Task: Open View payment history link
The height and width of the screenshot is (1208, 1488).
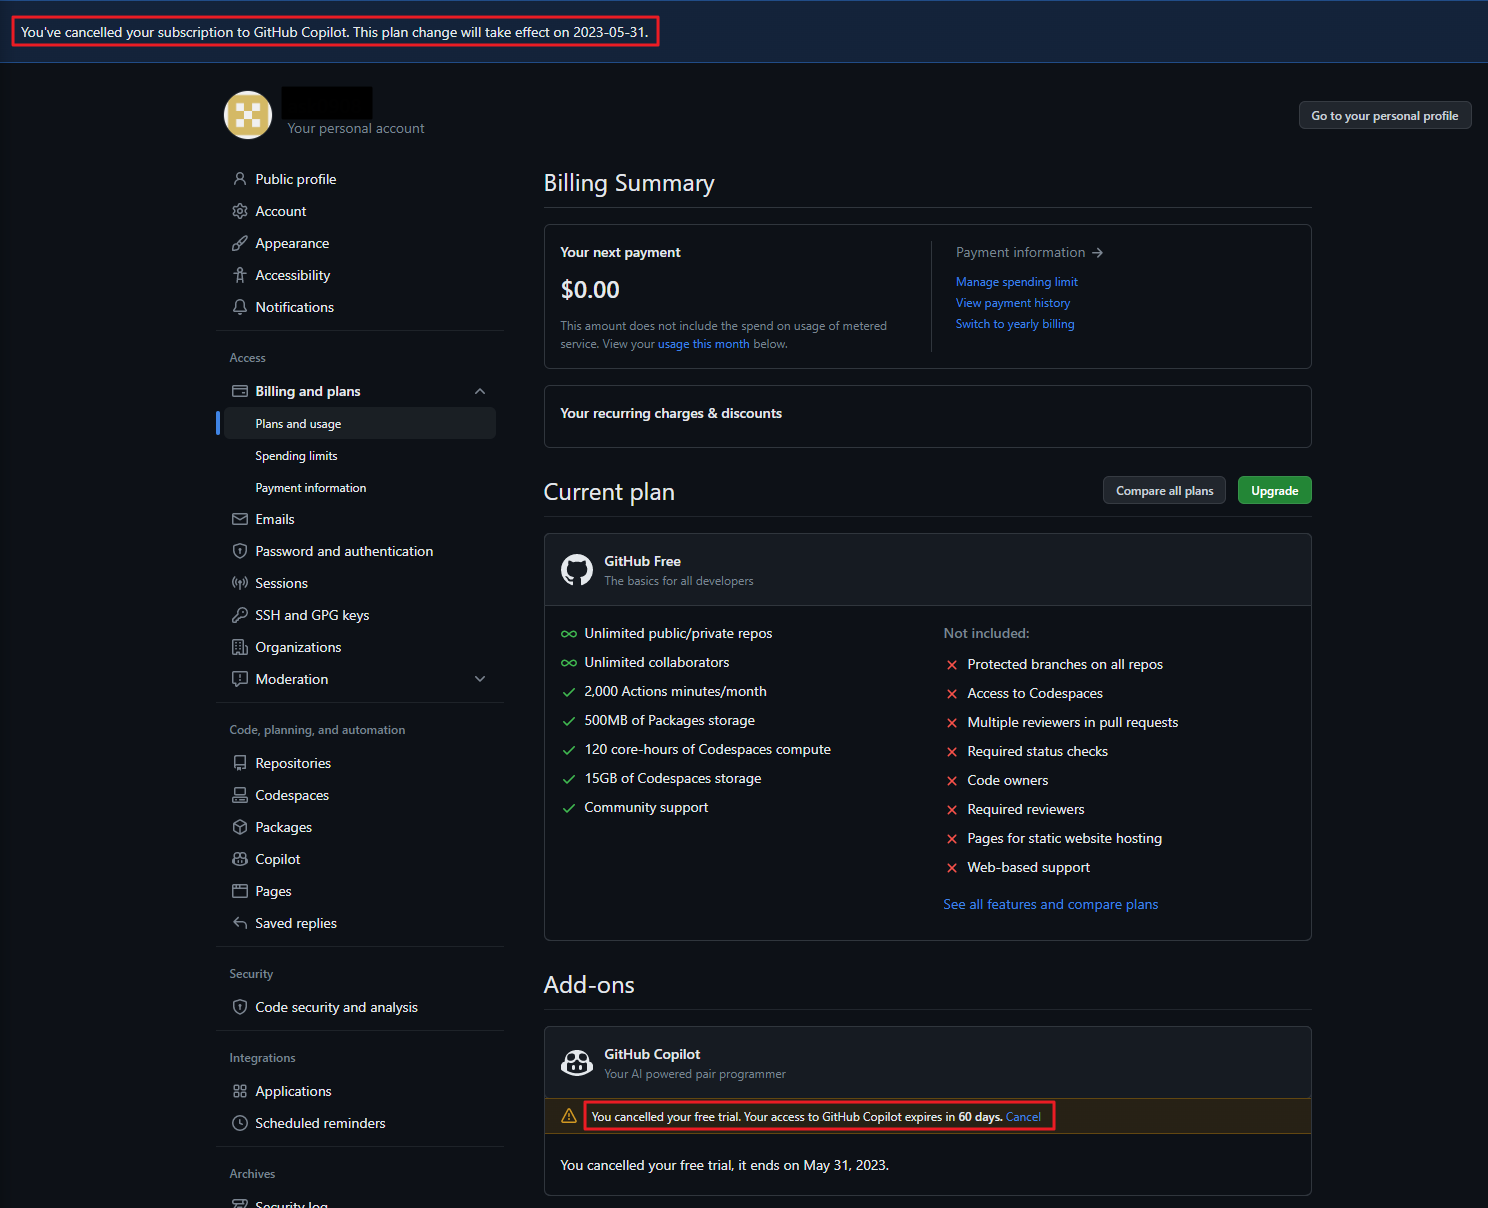Action: pyautogui.click(x=1013, y=303)
